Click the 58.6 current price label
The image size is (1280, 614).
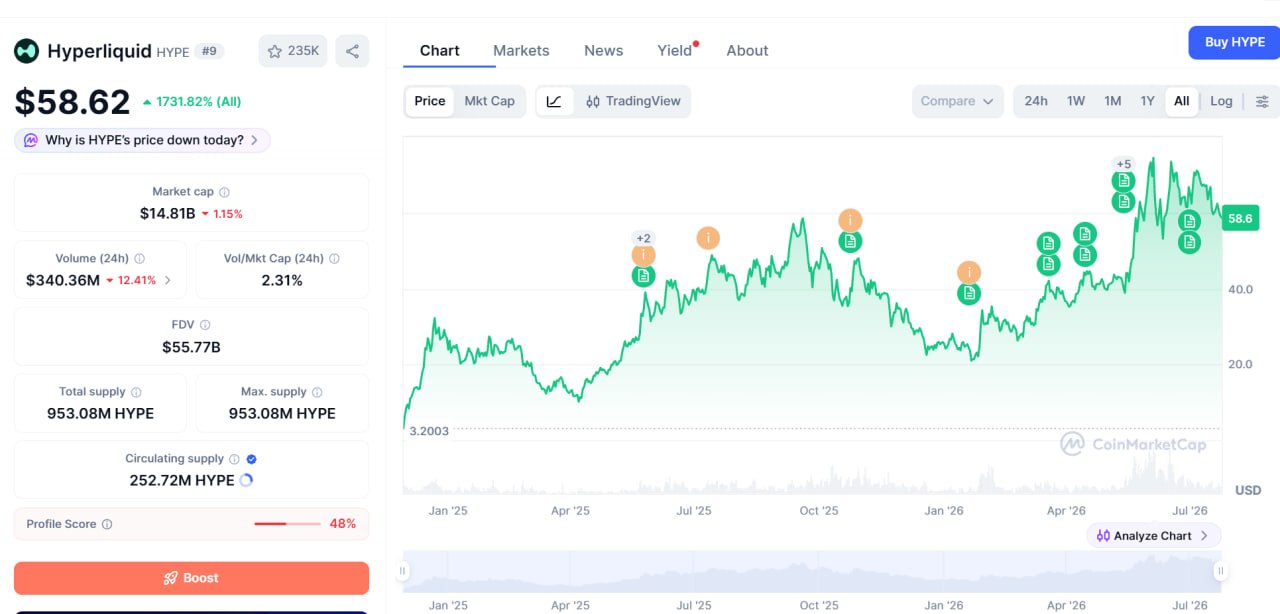pyautogui.click(x=1240, y=218)
